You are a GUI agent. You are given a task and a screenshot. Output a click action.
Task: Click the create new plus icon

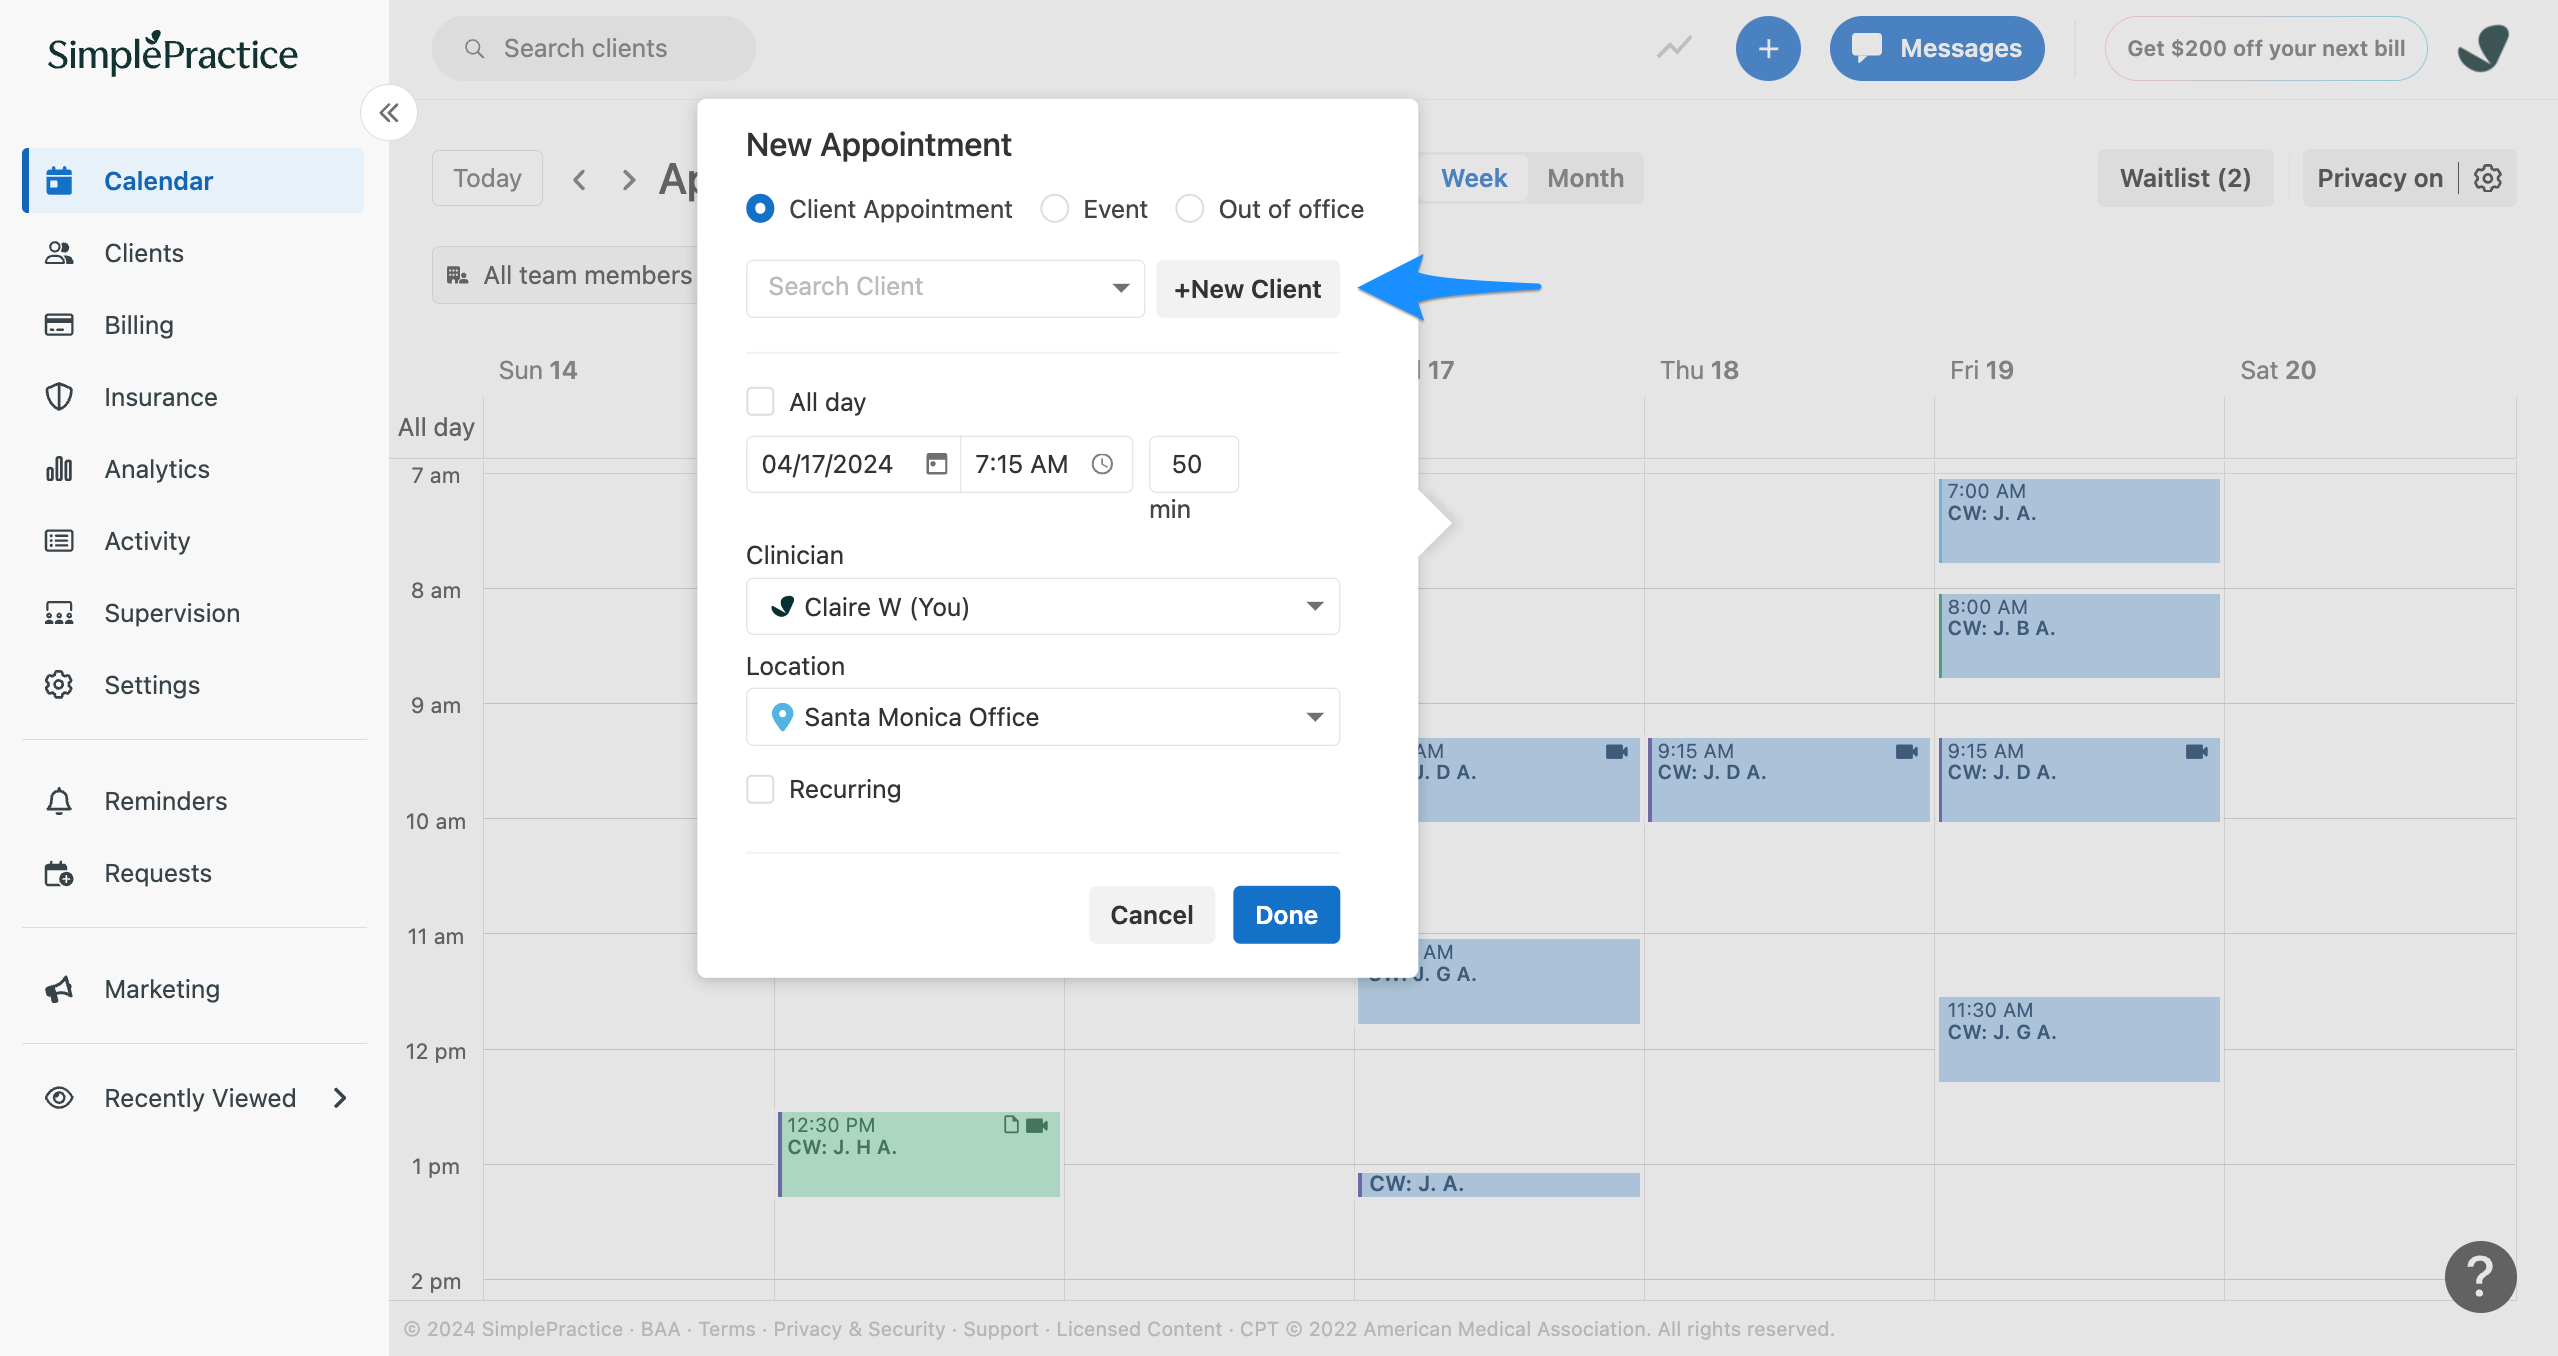coord(1768,47)
